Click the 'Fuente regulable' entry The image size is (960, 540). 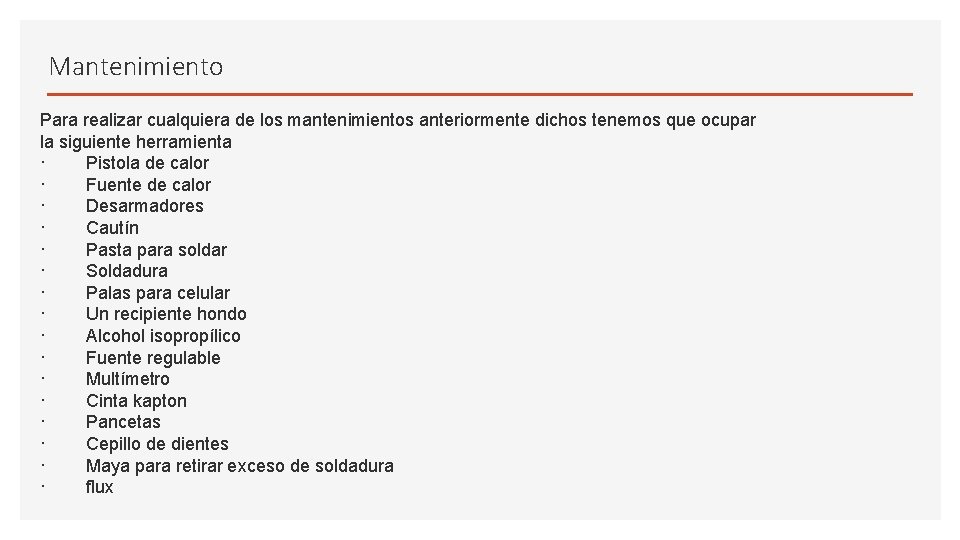tap(153, 358)
